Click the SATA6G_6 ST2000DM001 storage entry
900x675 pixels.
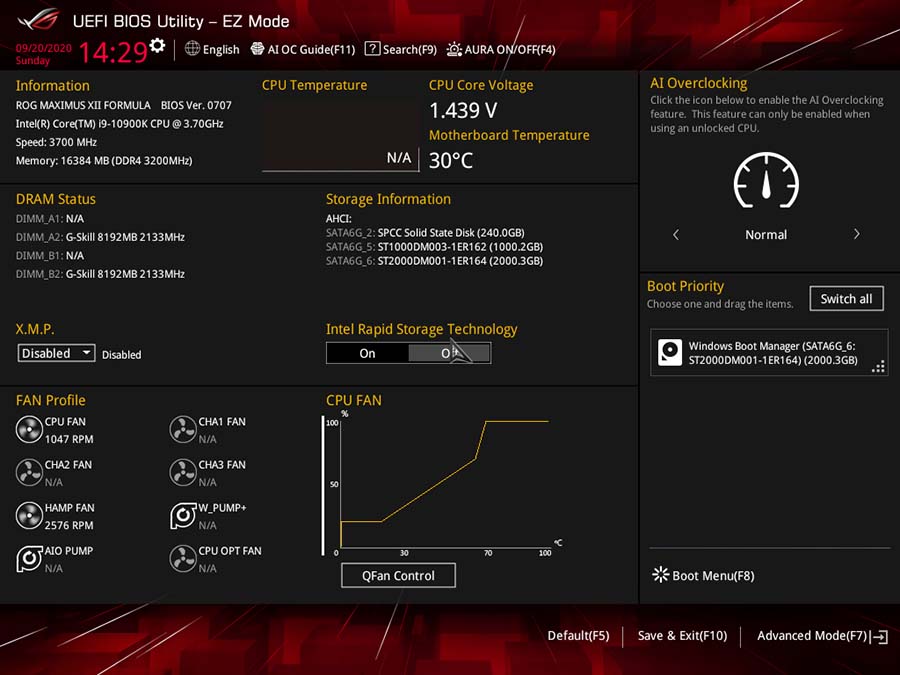click(435, 261)
